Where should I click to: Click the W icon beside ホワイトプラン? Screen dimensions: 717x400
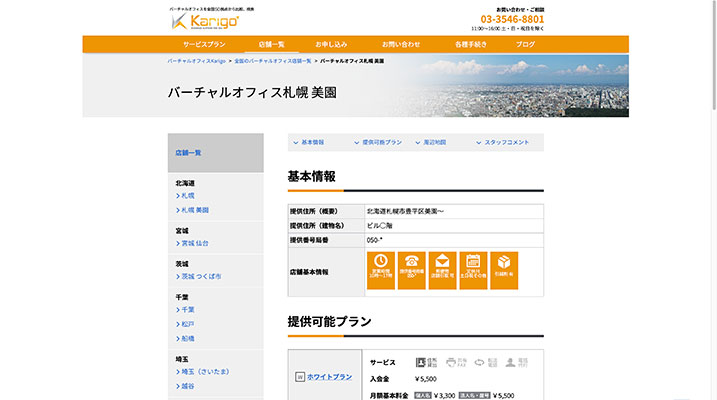pos(300,377)
